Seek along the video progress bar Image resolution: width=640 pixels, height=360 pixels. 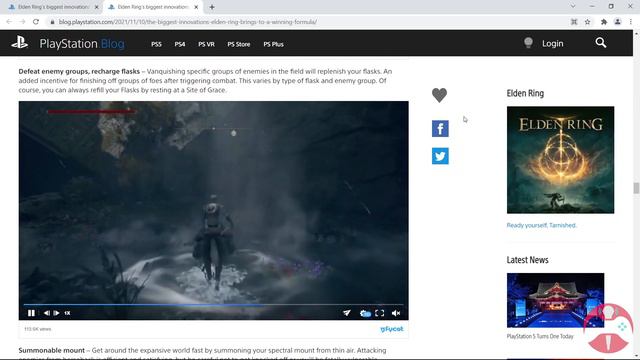213,304
